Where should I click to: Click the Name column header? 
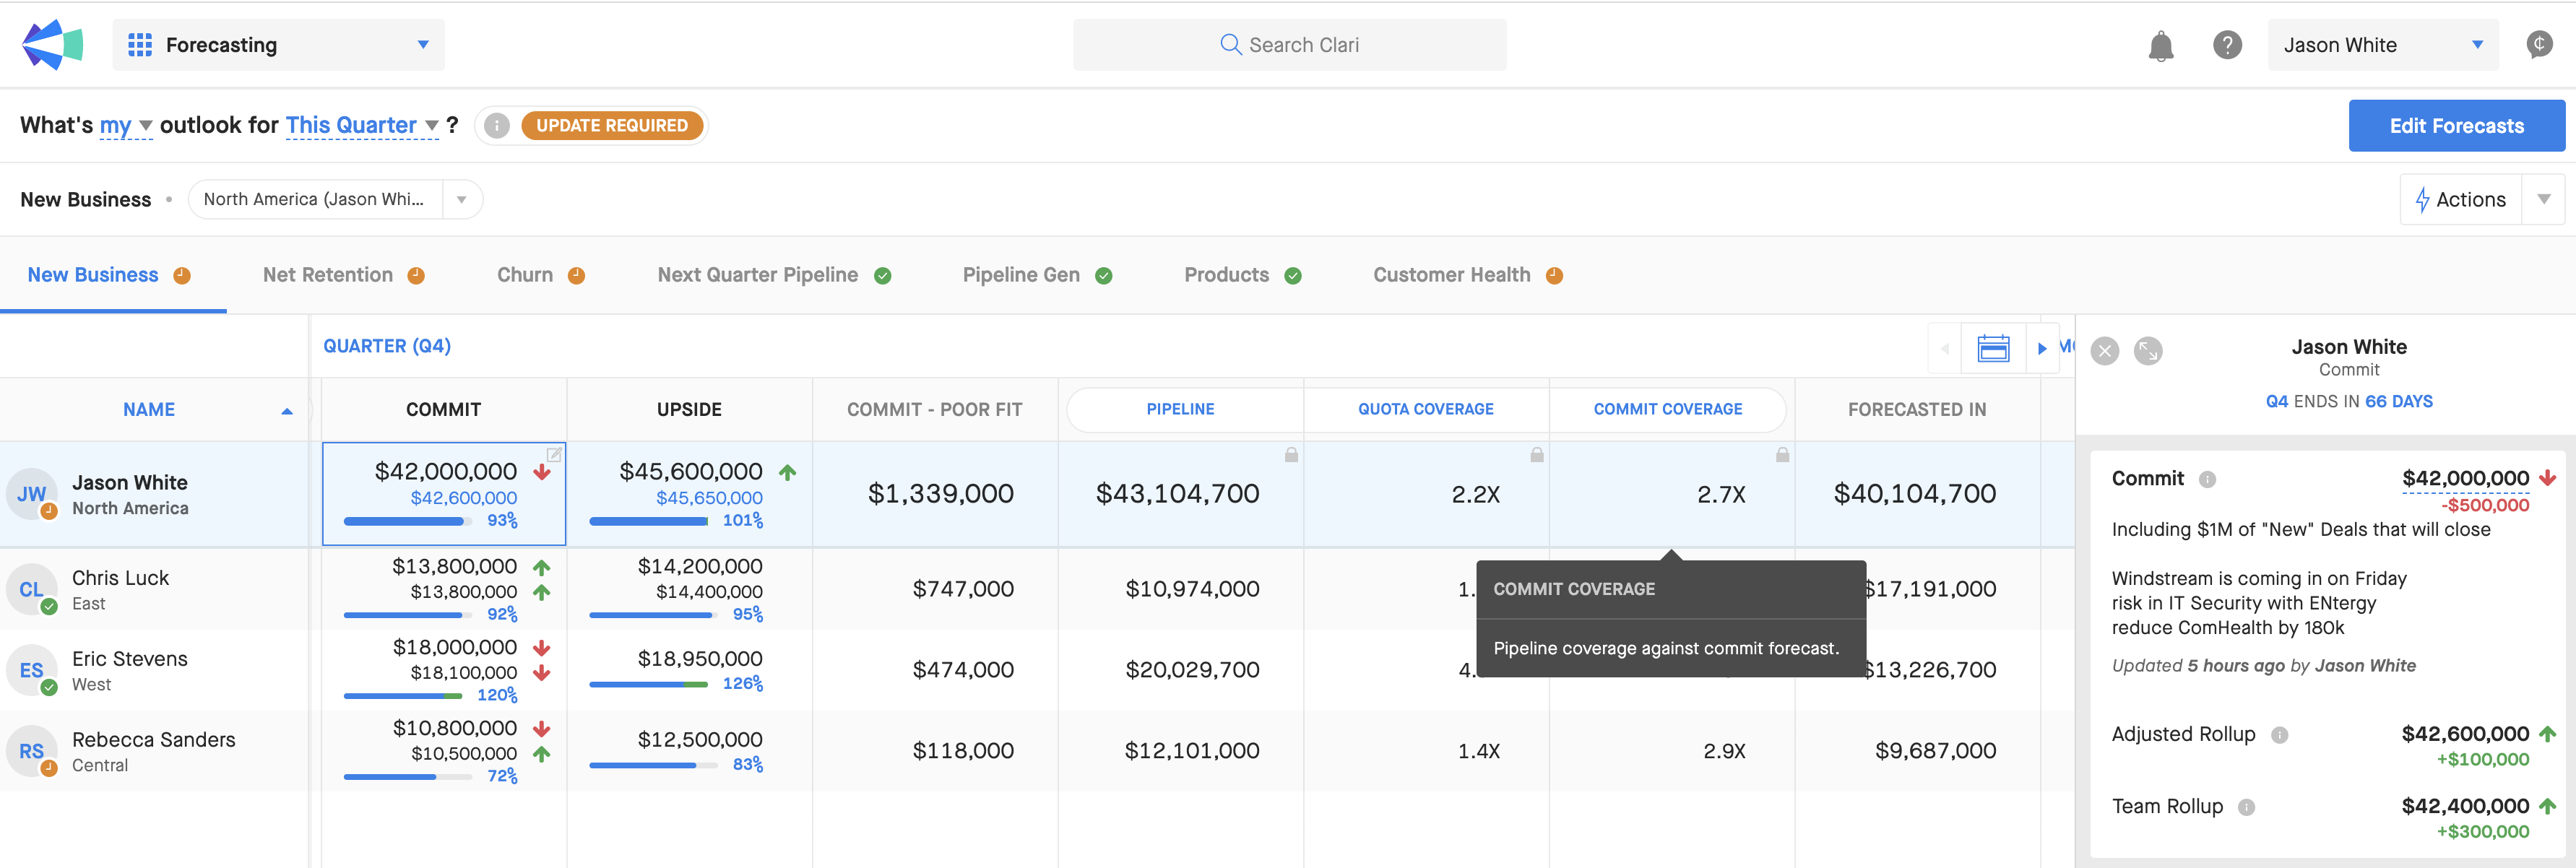point(149,410)
